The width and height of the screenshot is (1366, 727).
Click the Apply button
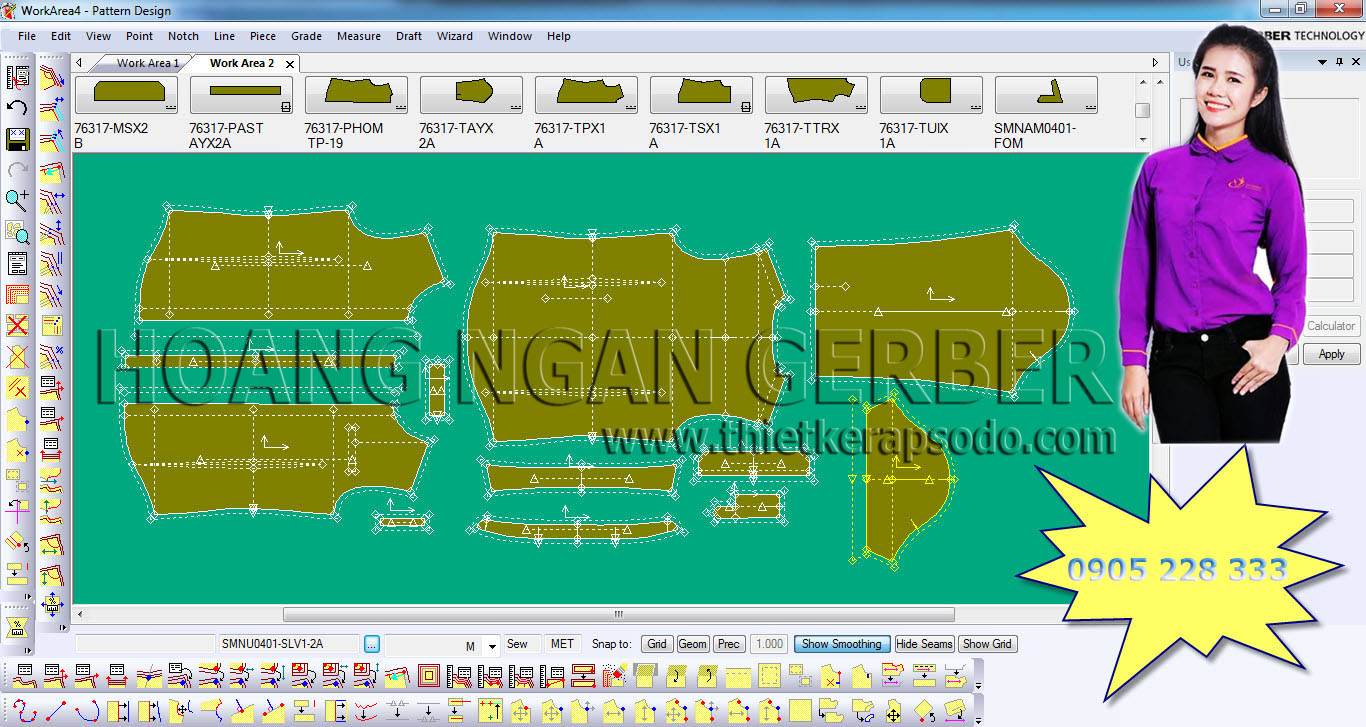tap(1331, 354)
